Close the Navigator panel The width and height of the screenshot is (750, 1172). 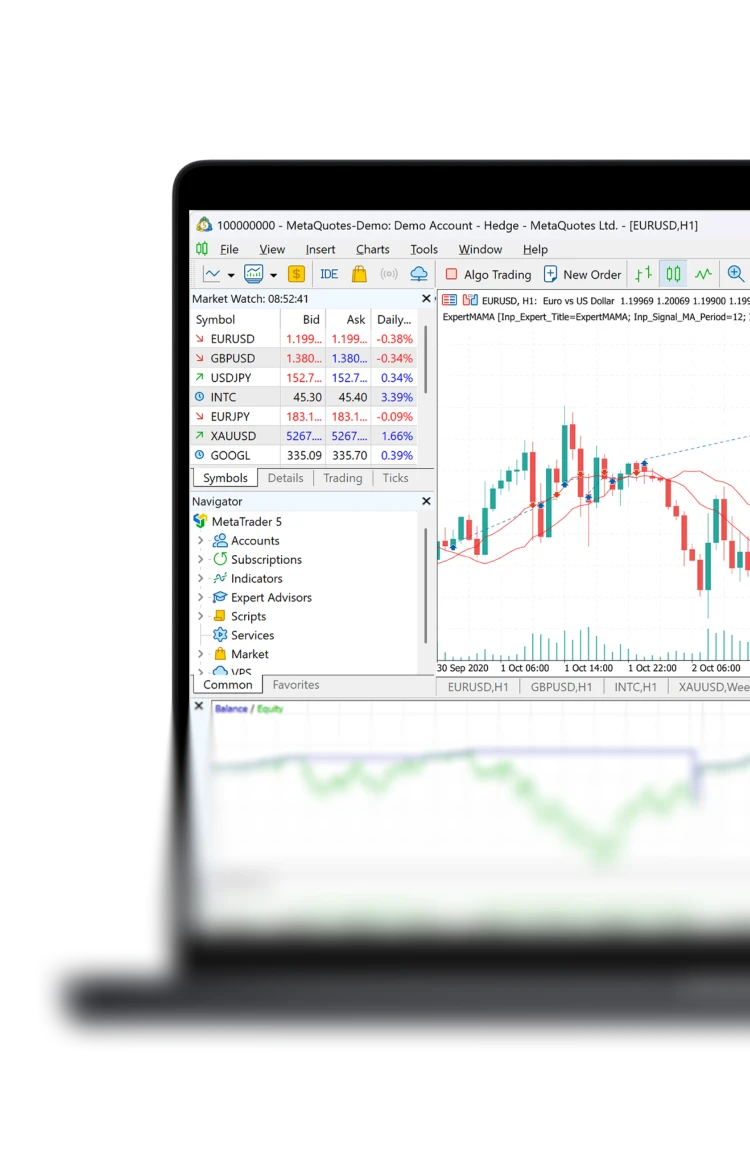coord(426,501)
